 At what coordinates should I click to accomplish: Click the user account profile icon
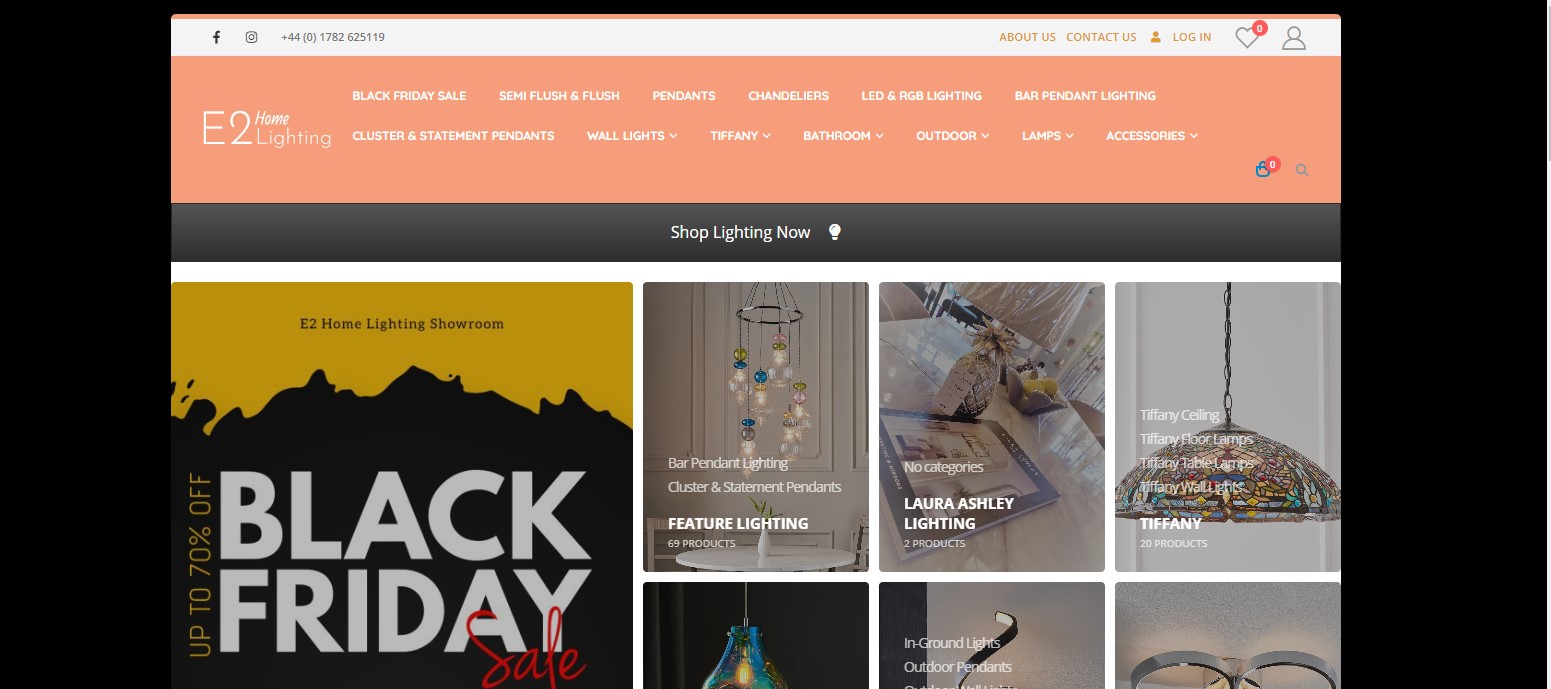[x=1294, y=37]
